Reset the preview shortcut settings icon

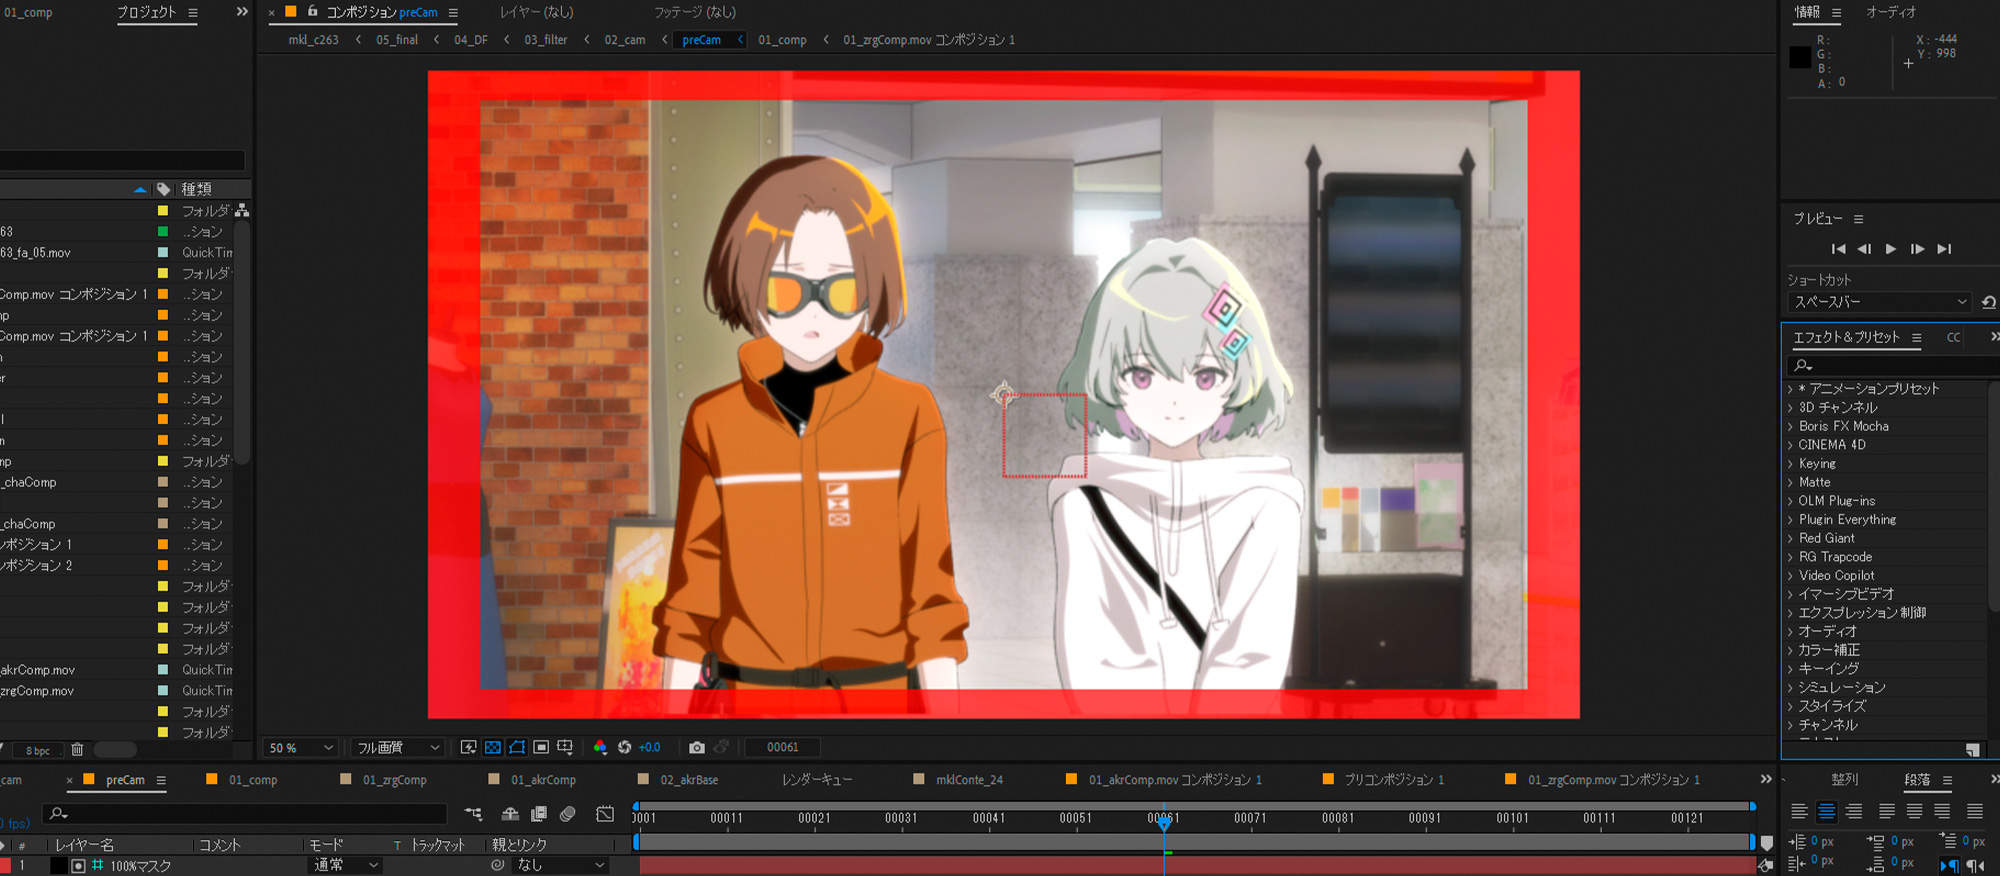pos(1988,302)
